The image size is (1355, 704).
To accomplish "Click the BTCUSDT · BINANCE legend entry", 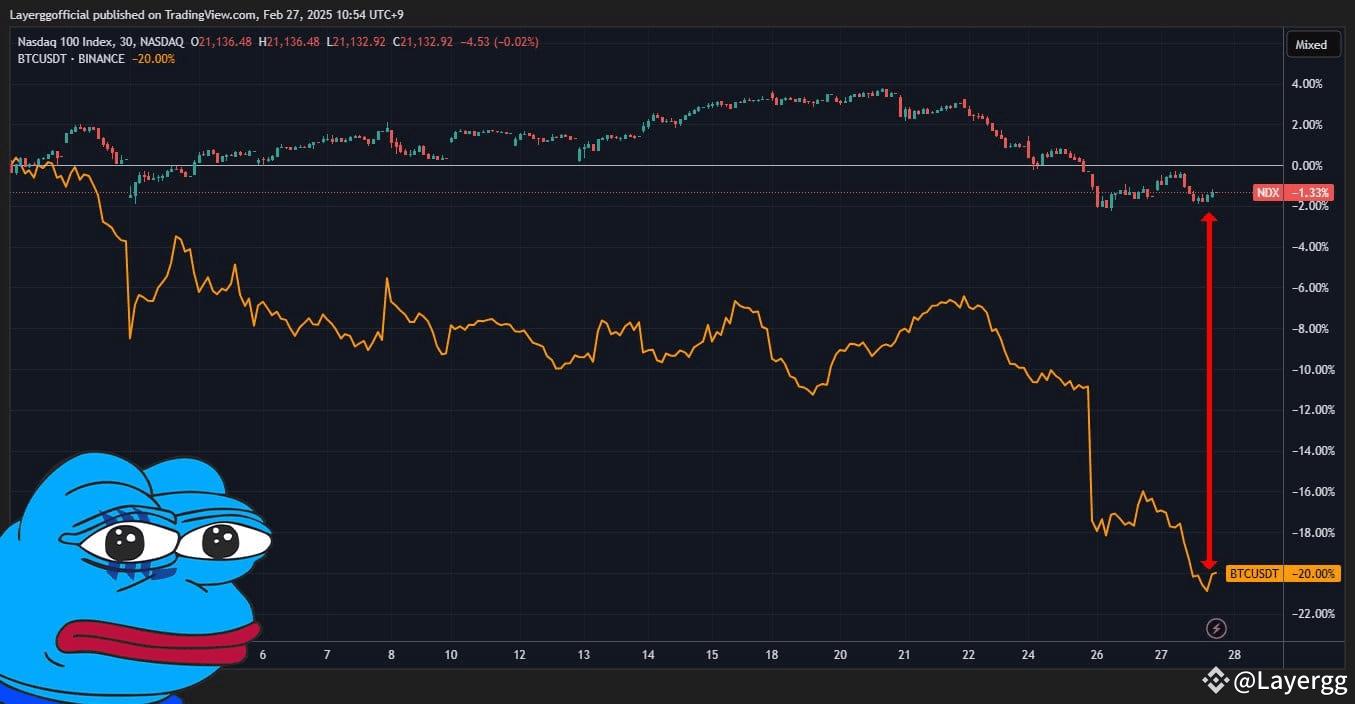I will click(71, 59).
